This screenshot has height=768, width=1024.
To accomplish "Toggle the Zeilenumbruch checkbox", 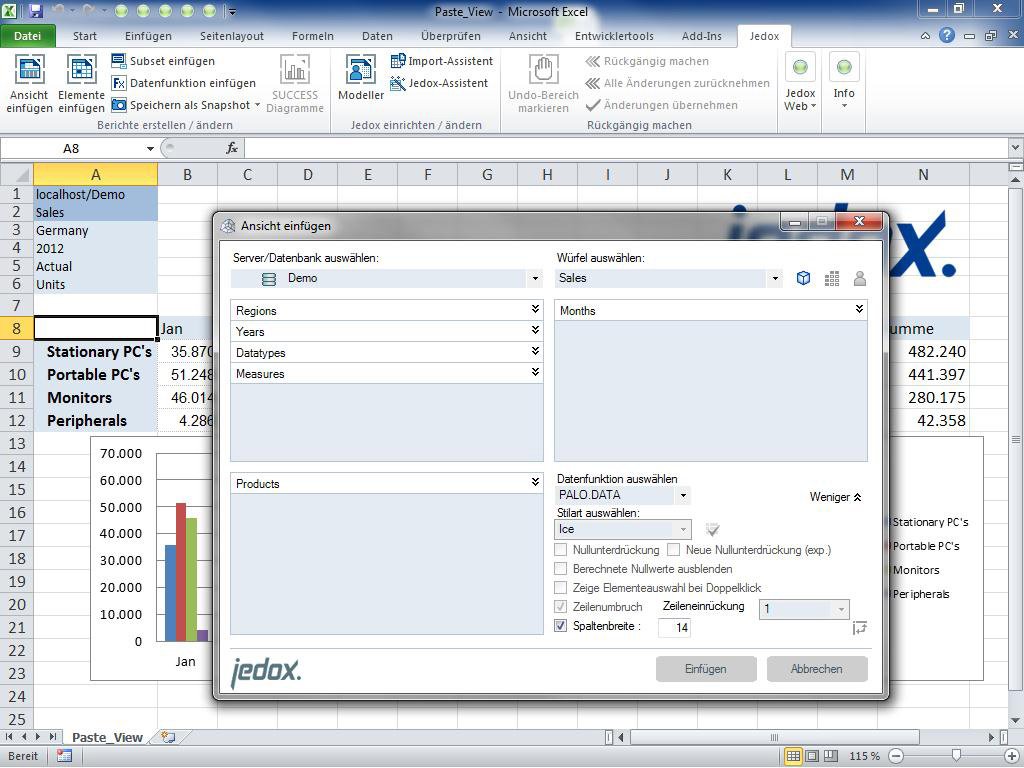I will [x=560, y=607].
